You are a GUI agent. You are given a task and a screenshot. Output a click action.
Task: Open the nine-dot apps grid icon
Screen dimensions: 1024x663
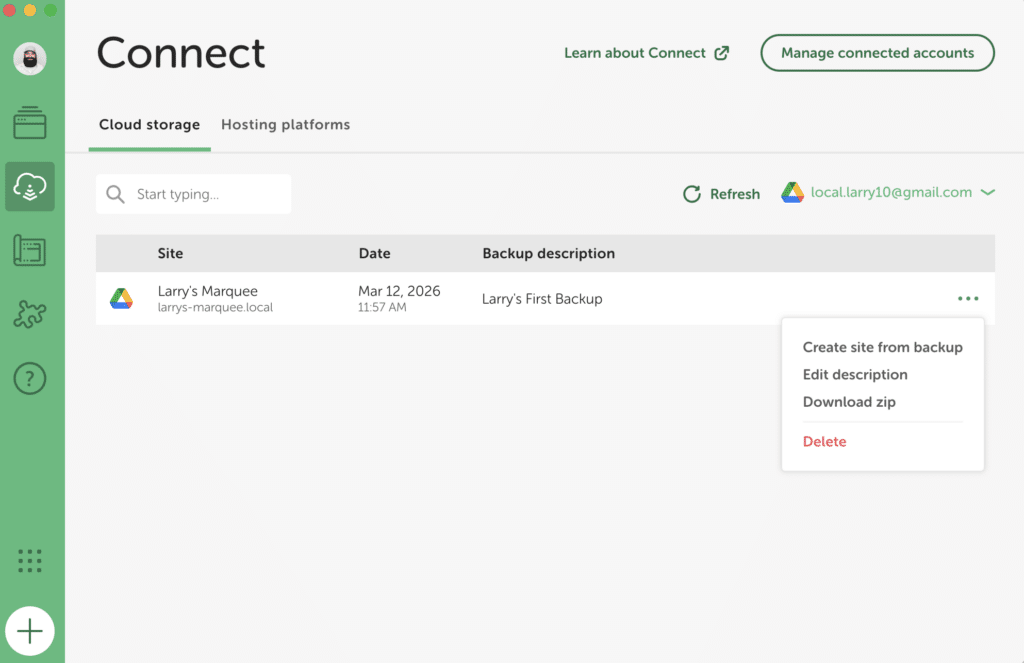(30, 561)
